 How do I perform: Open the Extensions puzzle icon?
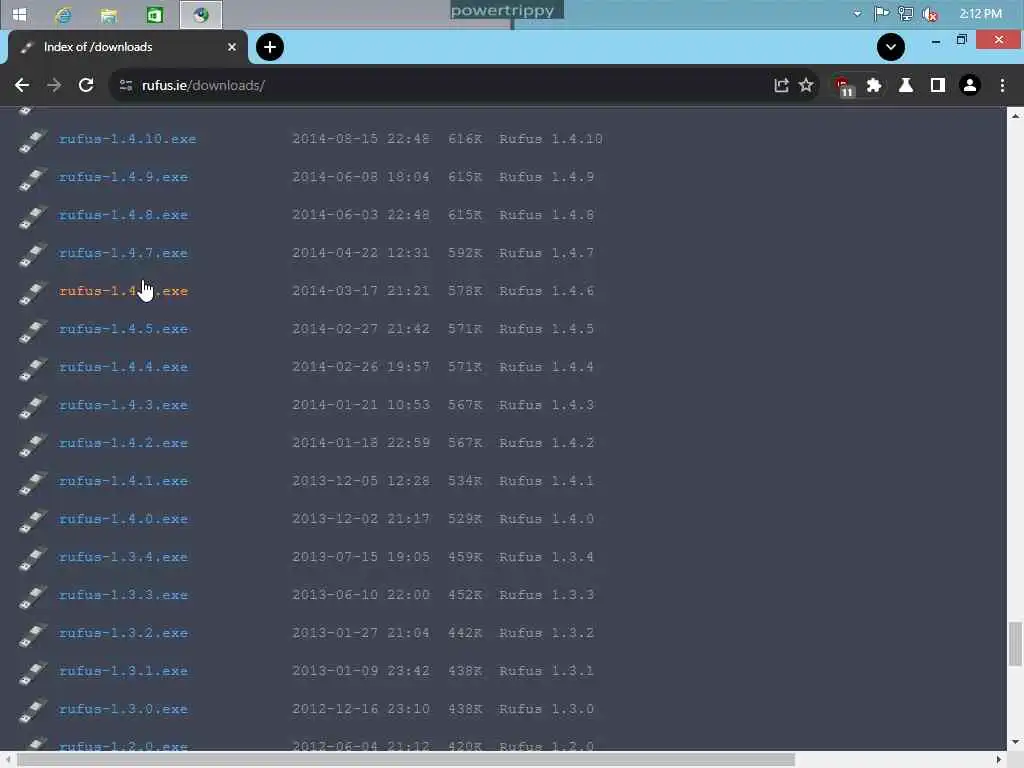(874, 86)
